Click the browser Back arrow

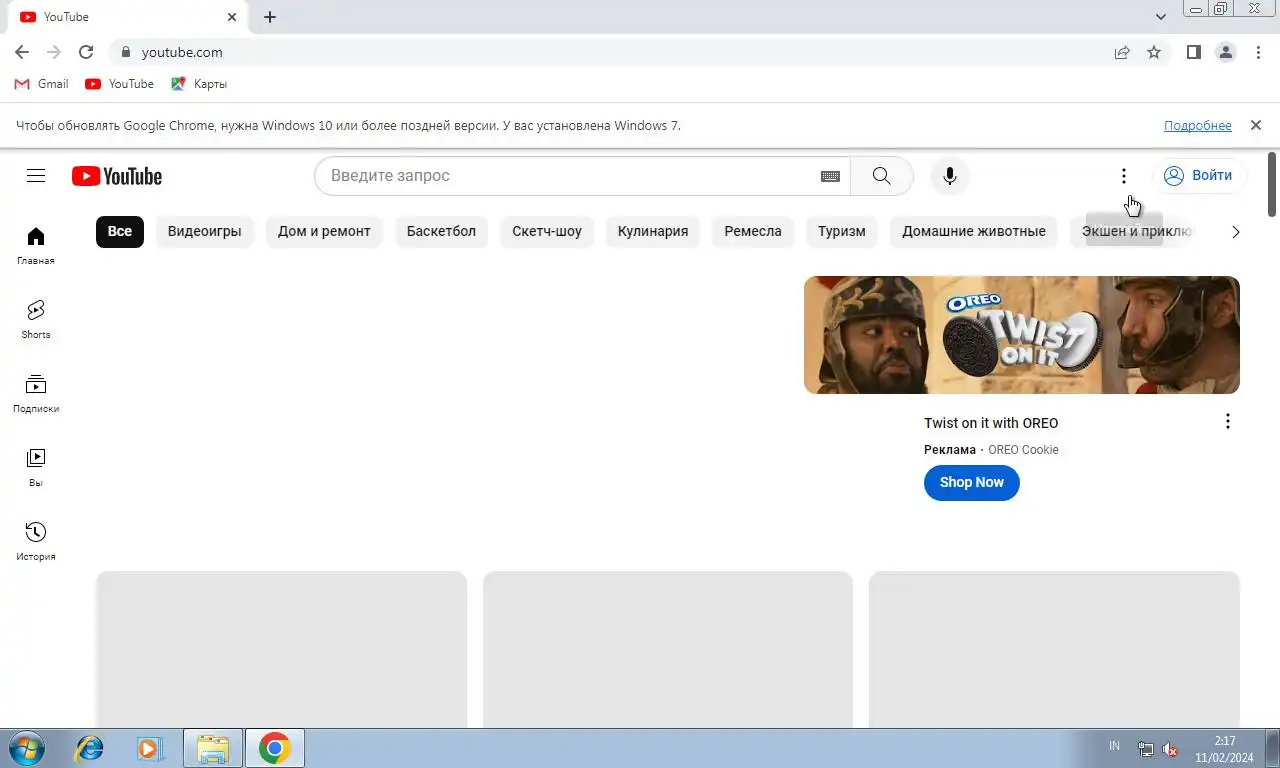(22, 52)
